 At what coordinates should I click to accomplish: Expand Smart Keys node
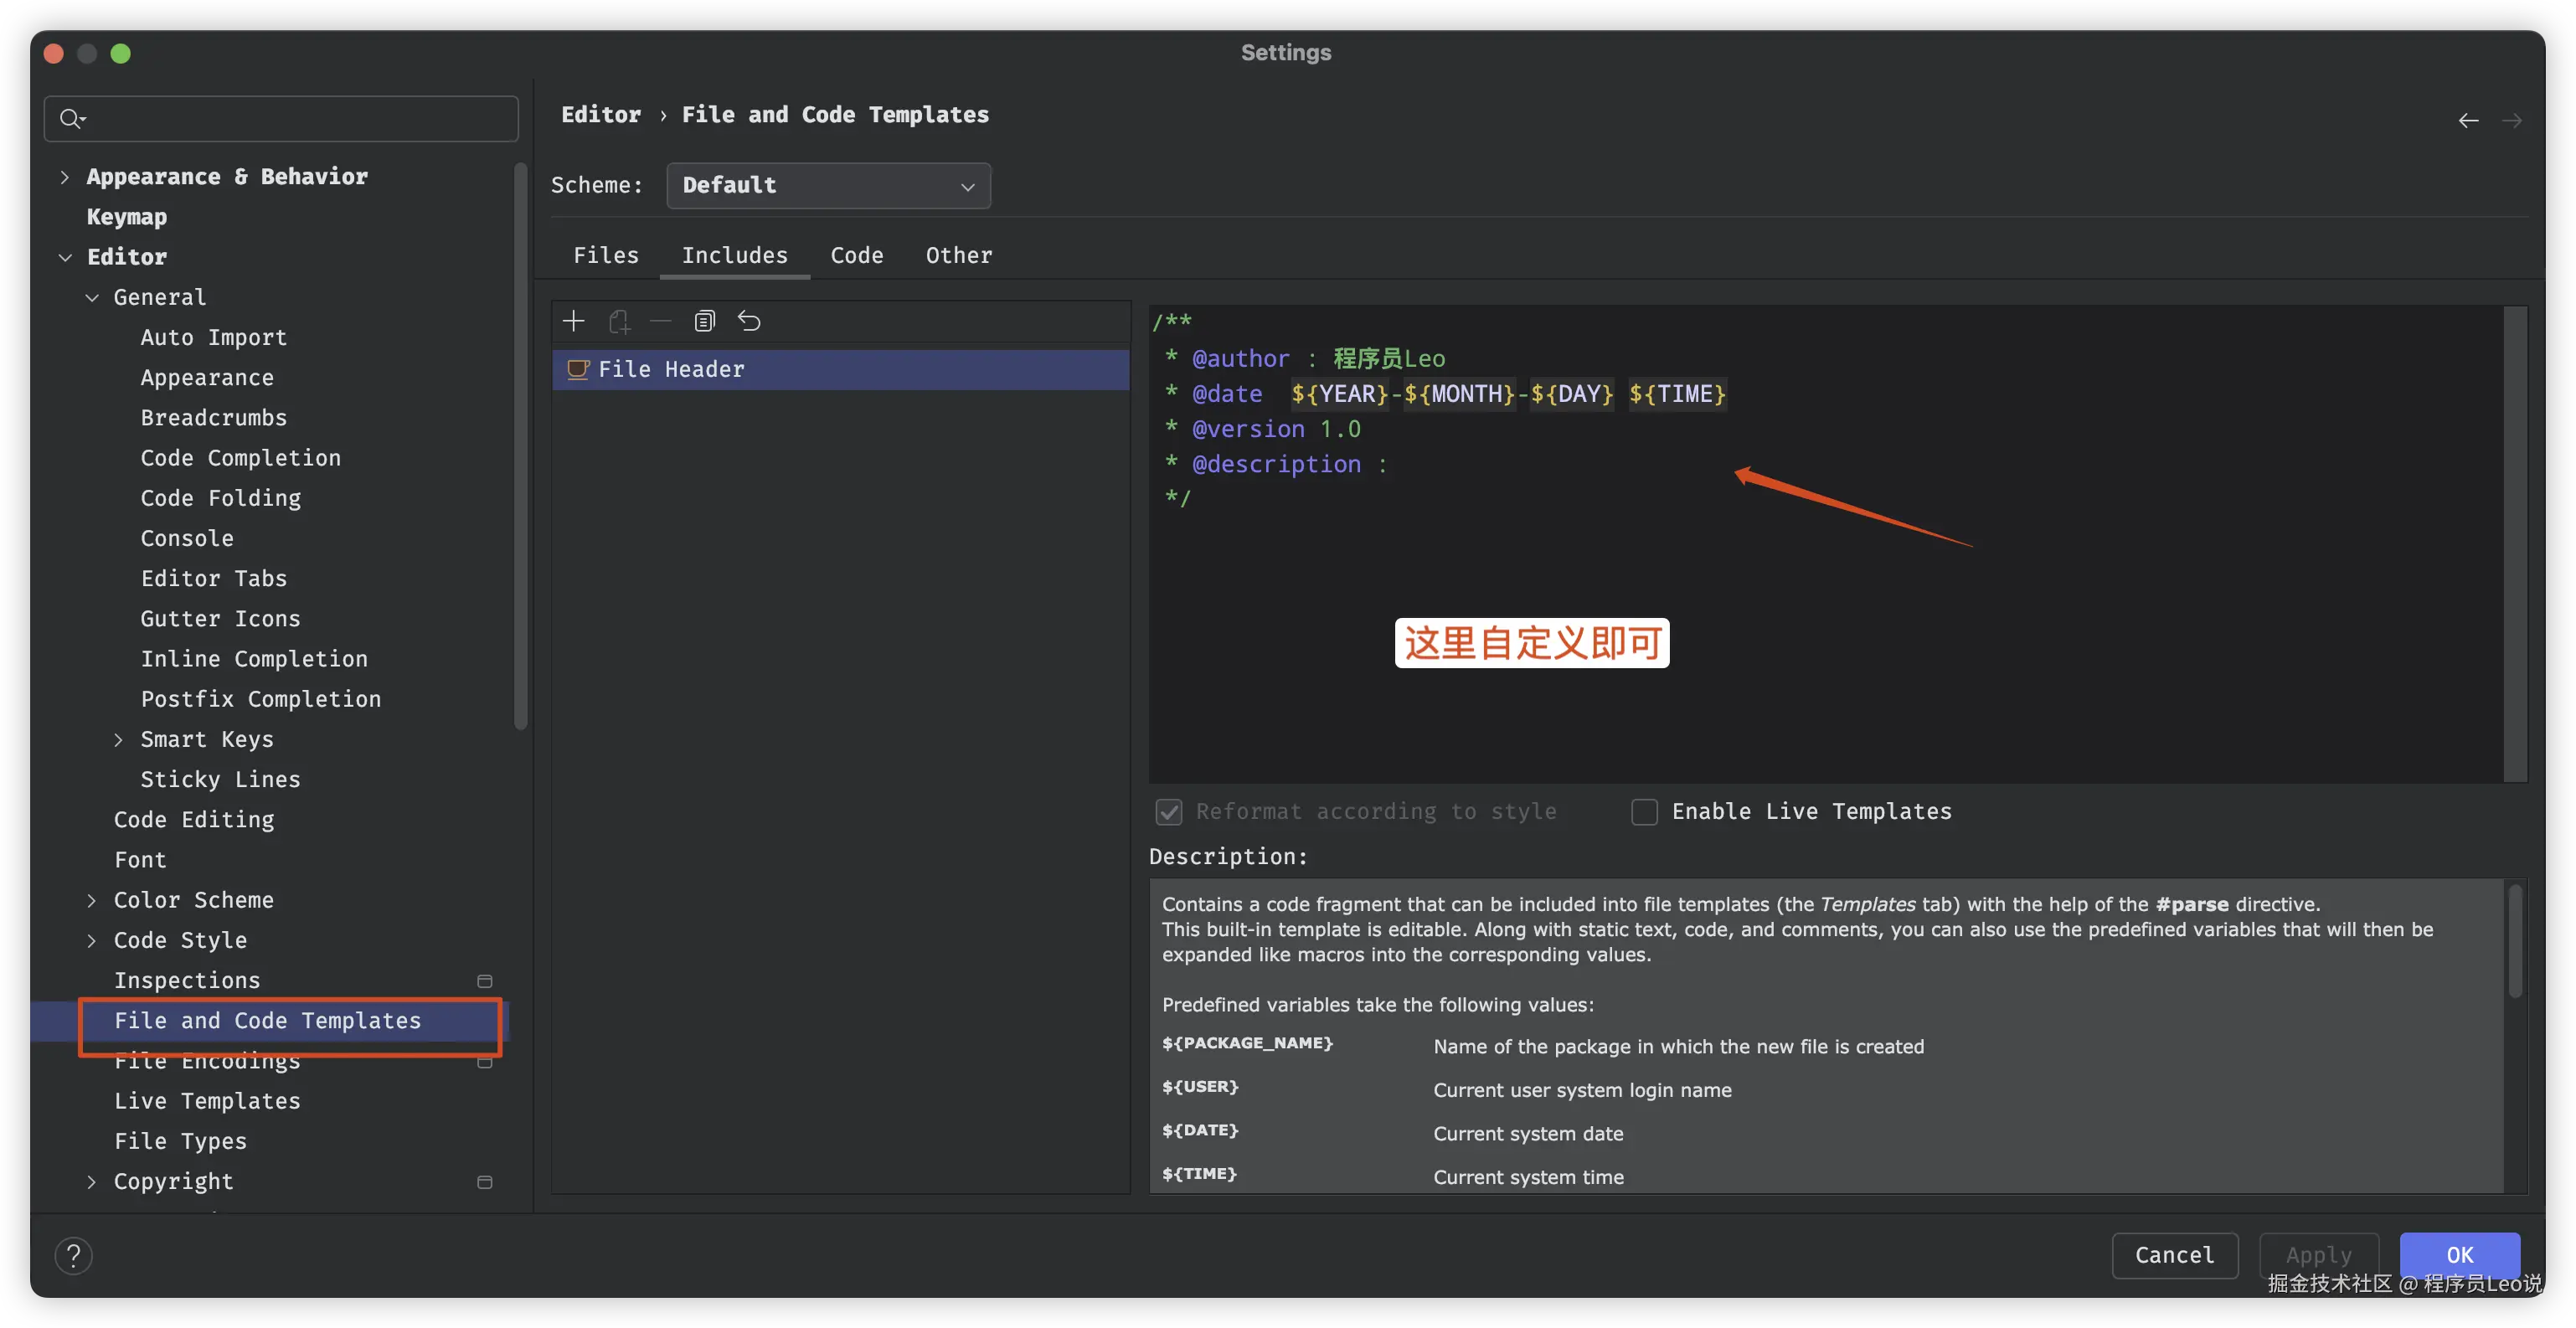[x=118, y=740]
